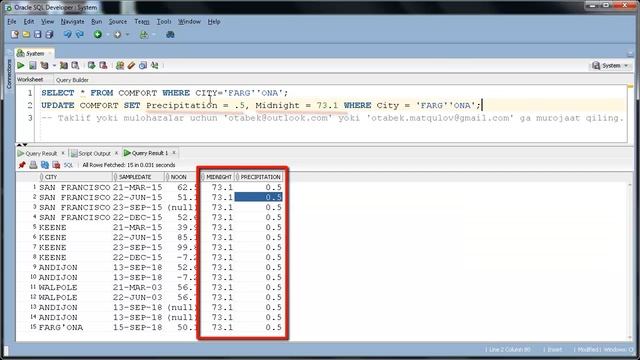Open the Navigate menu
The height and width of the screenshot is (360, 640).
[72, 22]
